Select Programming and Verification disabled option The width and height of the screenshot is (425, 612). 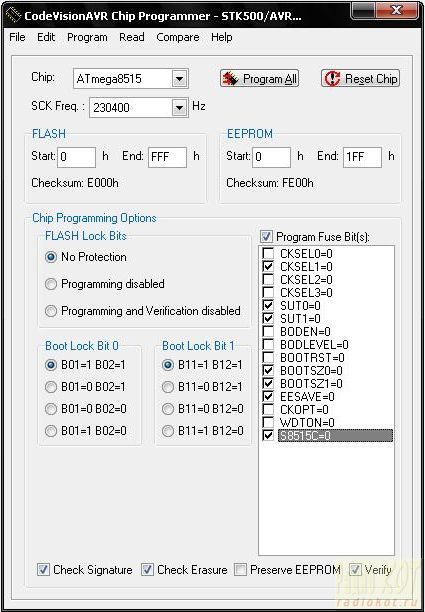click(x=51, y=311)
